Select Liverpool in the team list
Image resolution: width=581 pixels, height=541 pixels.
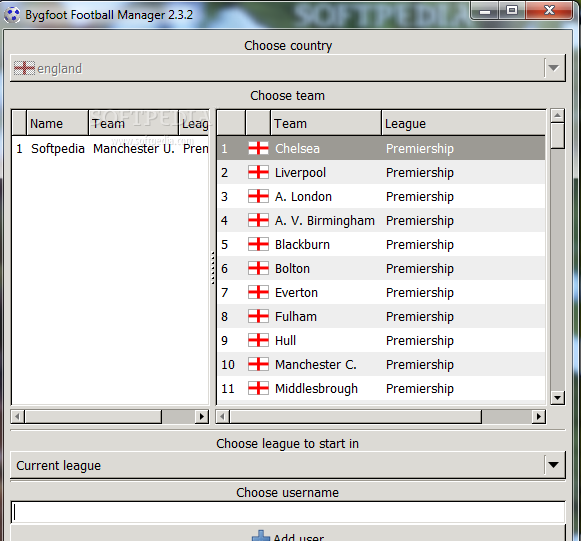tap(381, 172)
